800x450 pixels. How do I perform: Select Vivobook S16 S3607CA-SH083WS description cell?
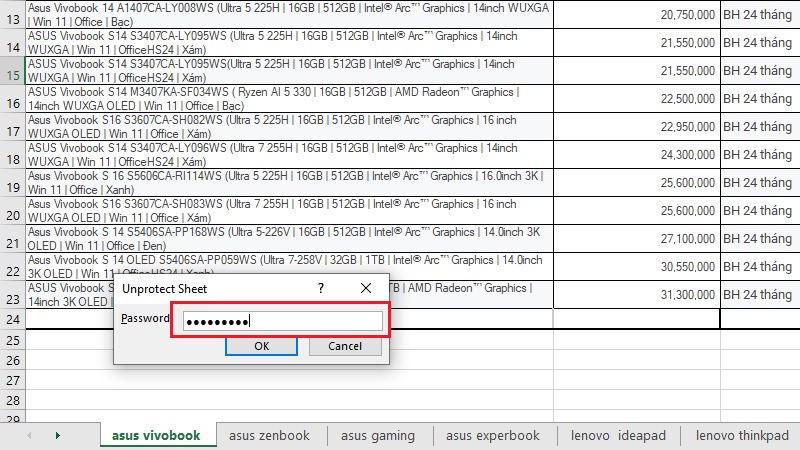289,211
